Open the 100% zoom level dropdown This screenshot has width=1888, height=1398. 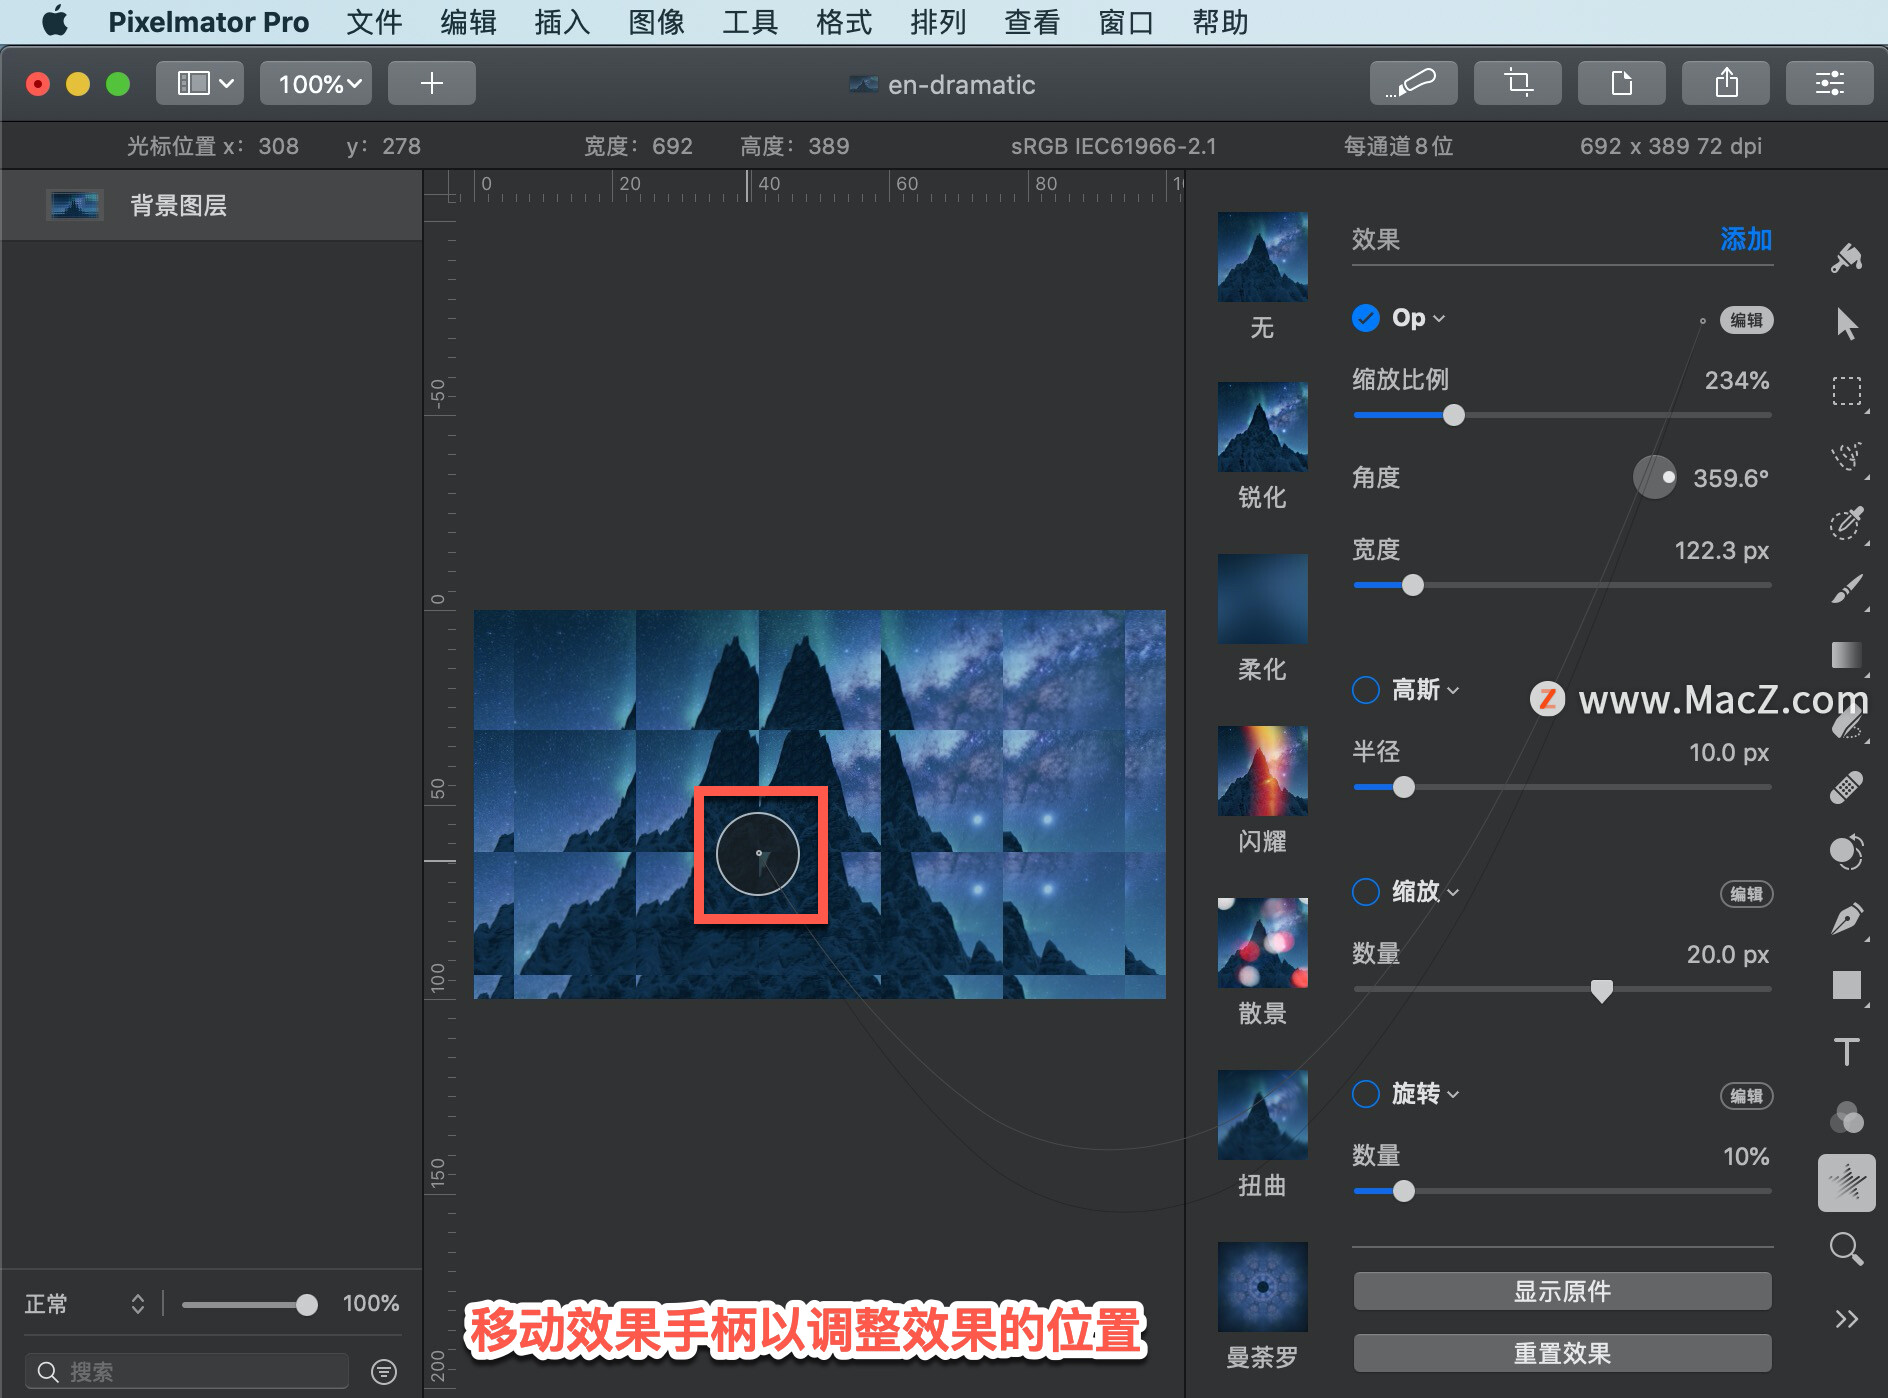(316, 83)
